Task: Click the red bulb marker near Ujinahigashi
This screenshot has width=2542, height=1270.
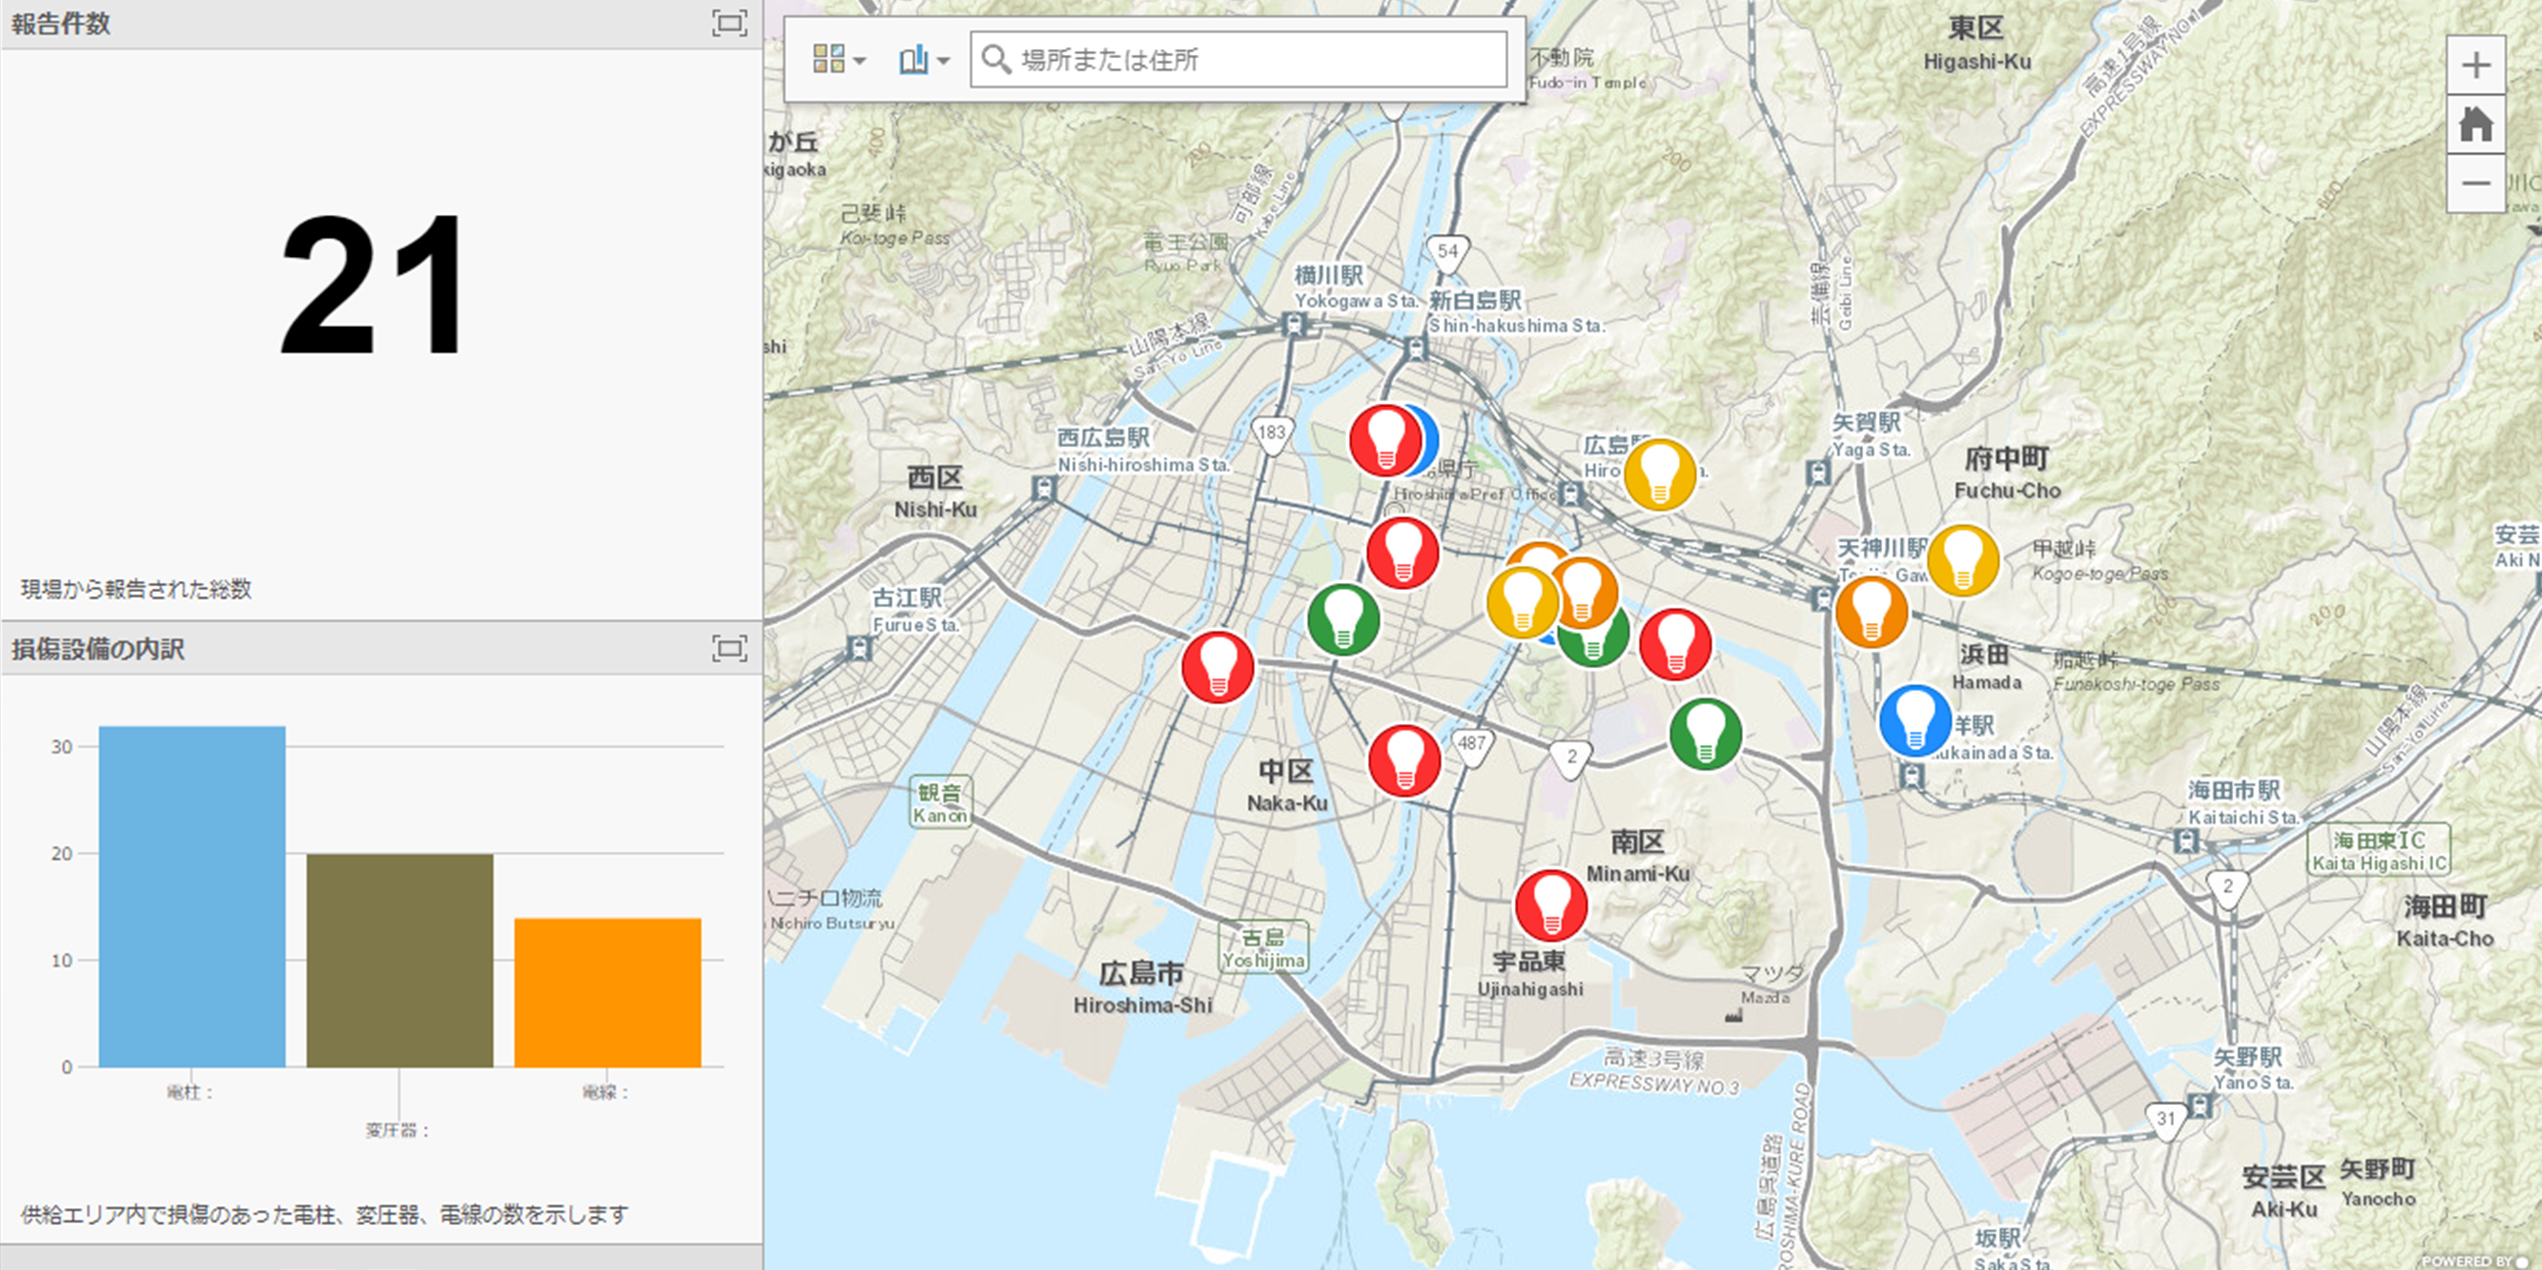Action: tap(1550, 905)
